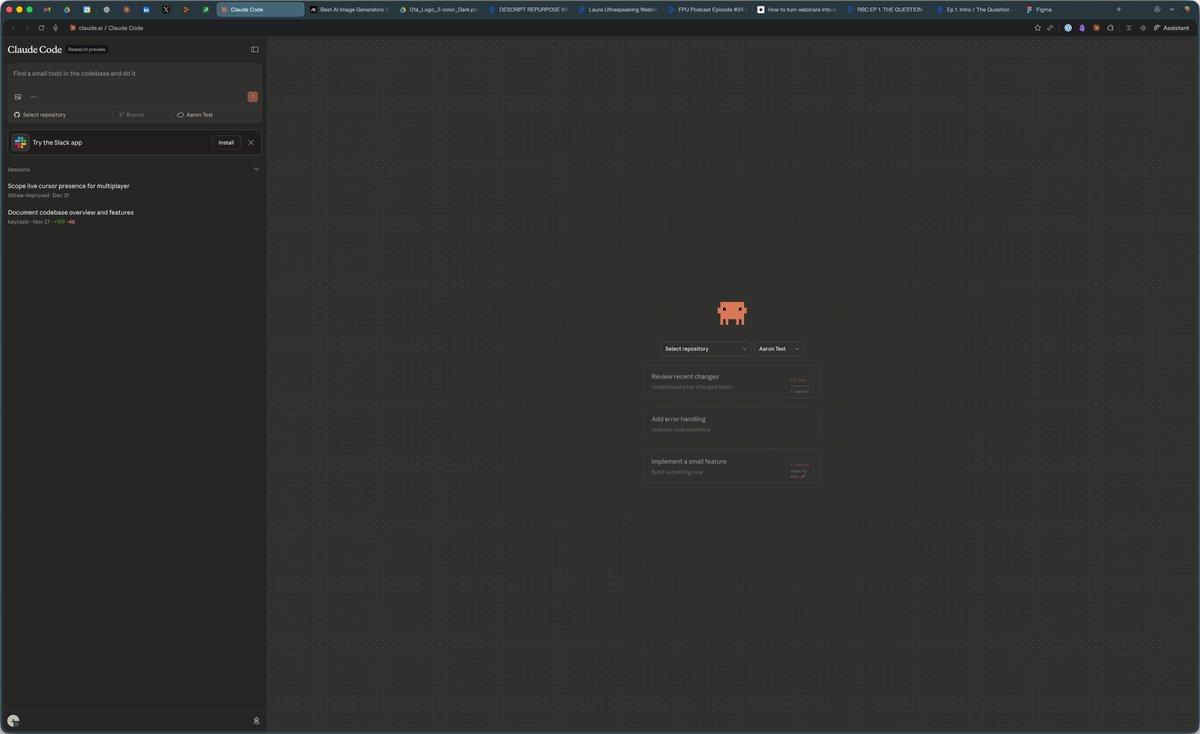Open the 'Document codebase overview and features' session

134,217
